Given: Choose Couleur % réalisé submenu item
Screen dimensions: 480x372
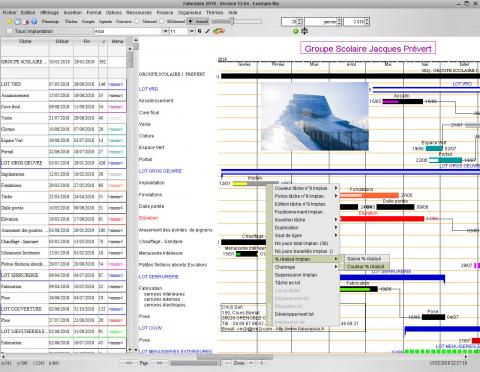Looking at the screenshot, I should (366, 267).
